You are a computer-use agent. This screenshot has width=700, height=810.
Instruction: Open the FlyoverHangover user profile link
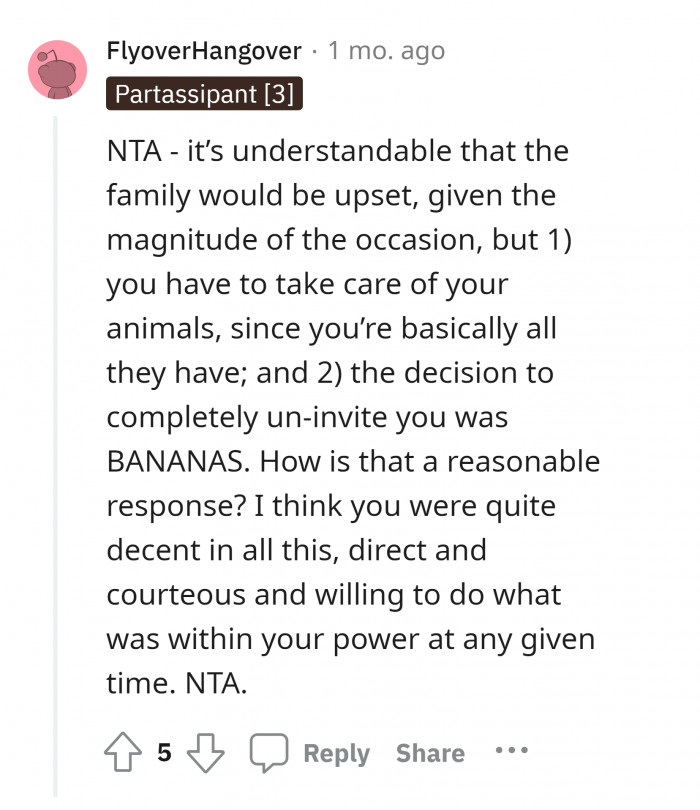(x=204, y=50)
